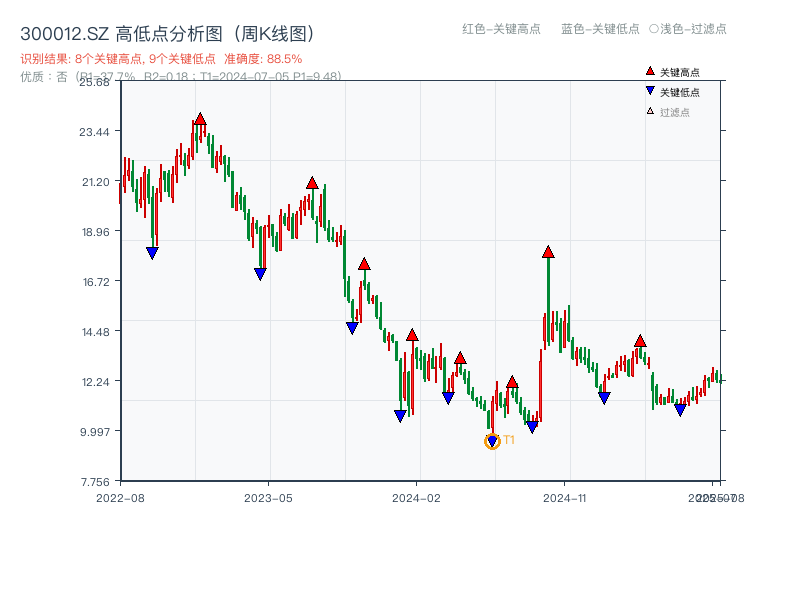
Task: Click the lowest candle near the 9.997 gridline
Action: click(x=492, y=430)
